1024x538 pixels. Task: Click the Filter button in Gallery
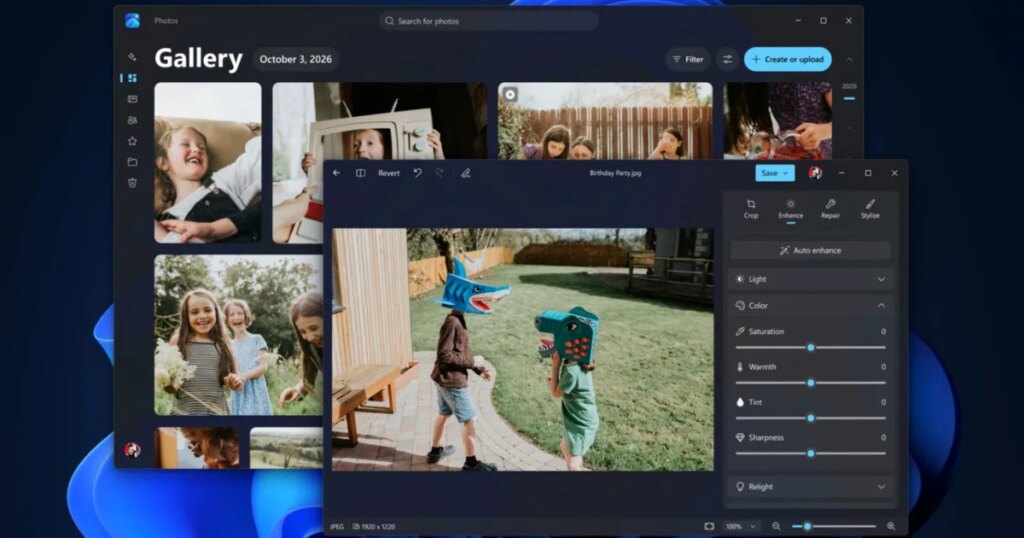click(688, 59)
